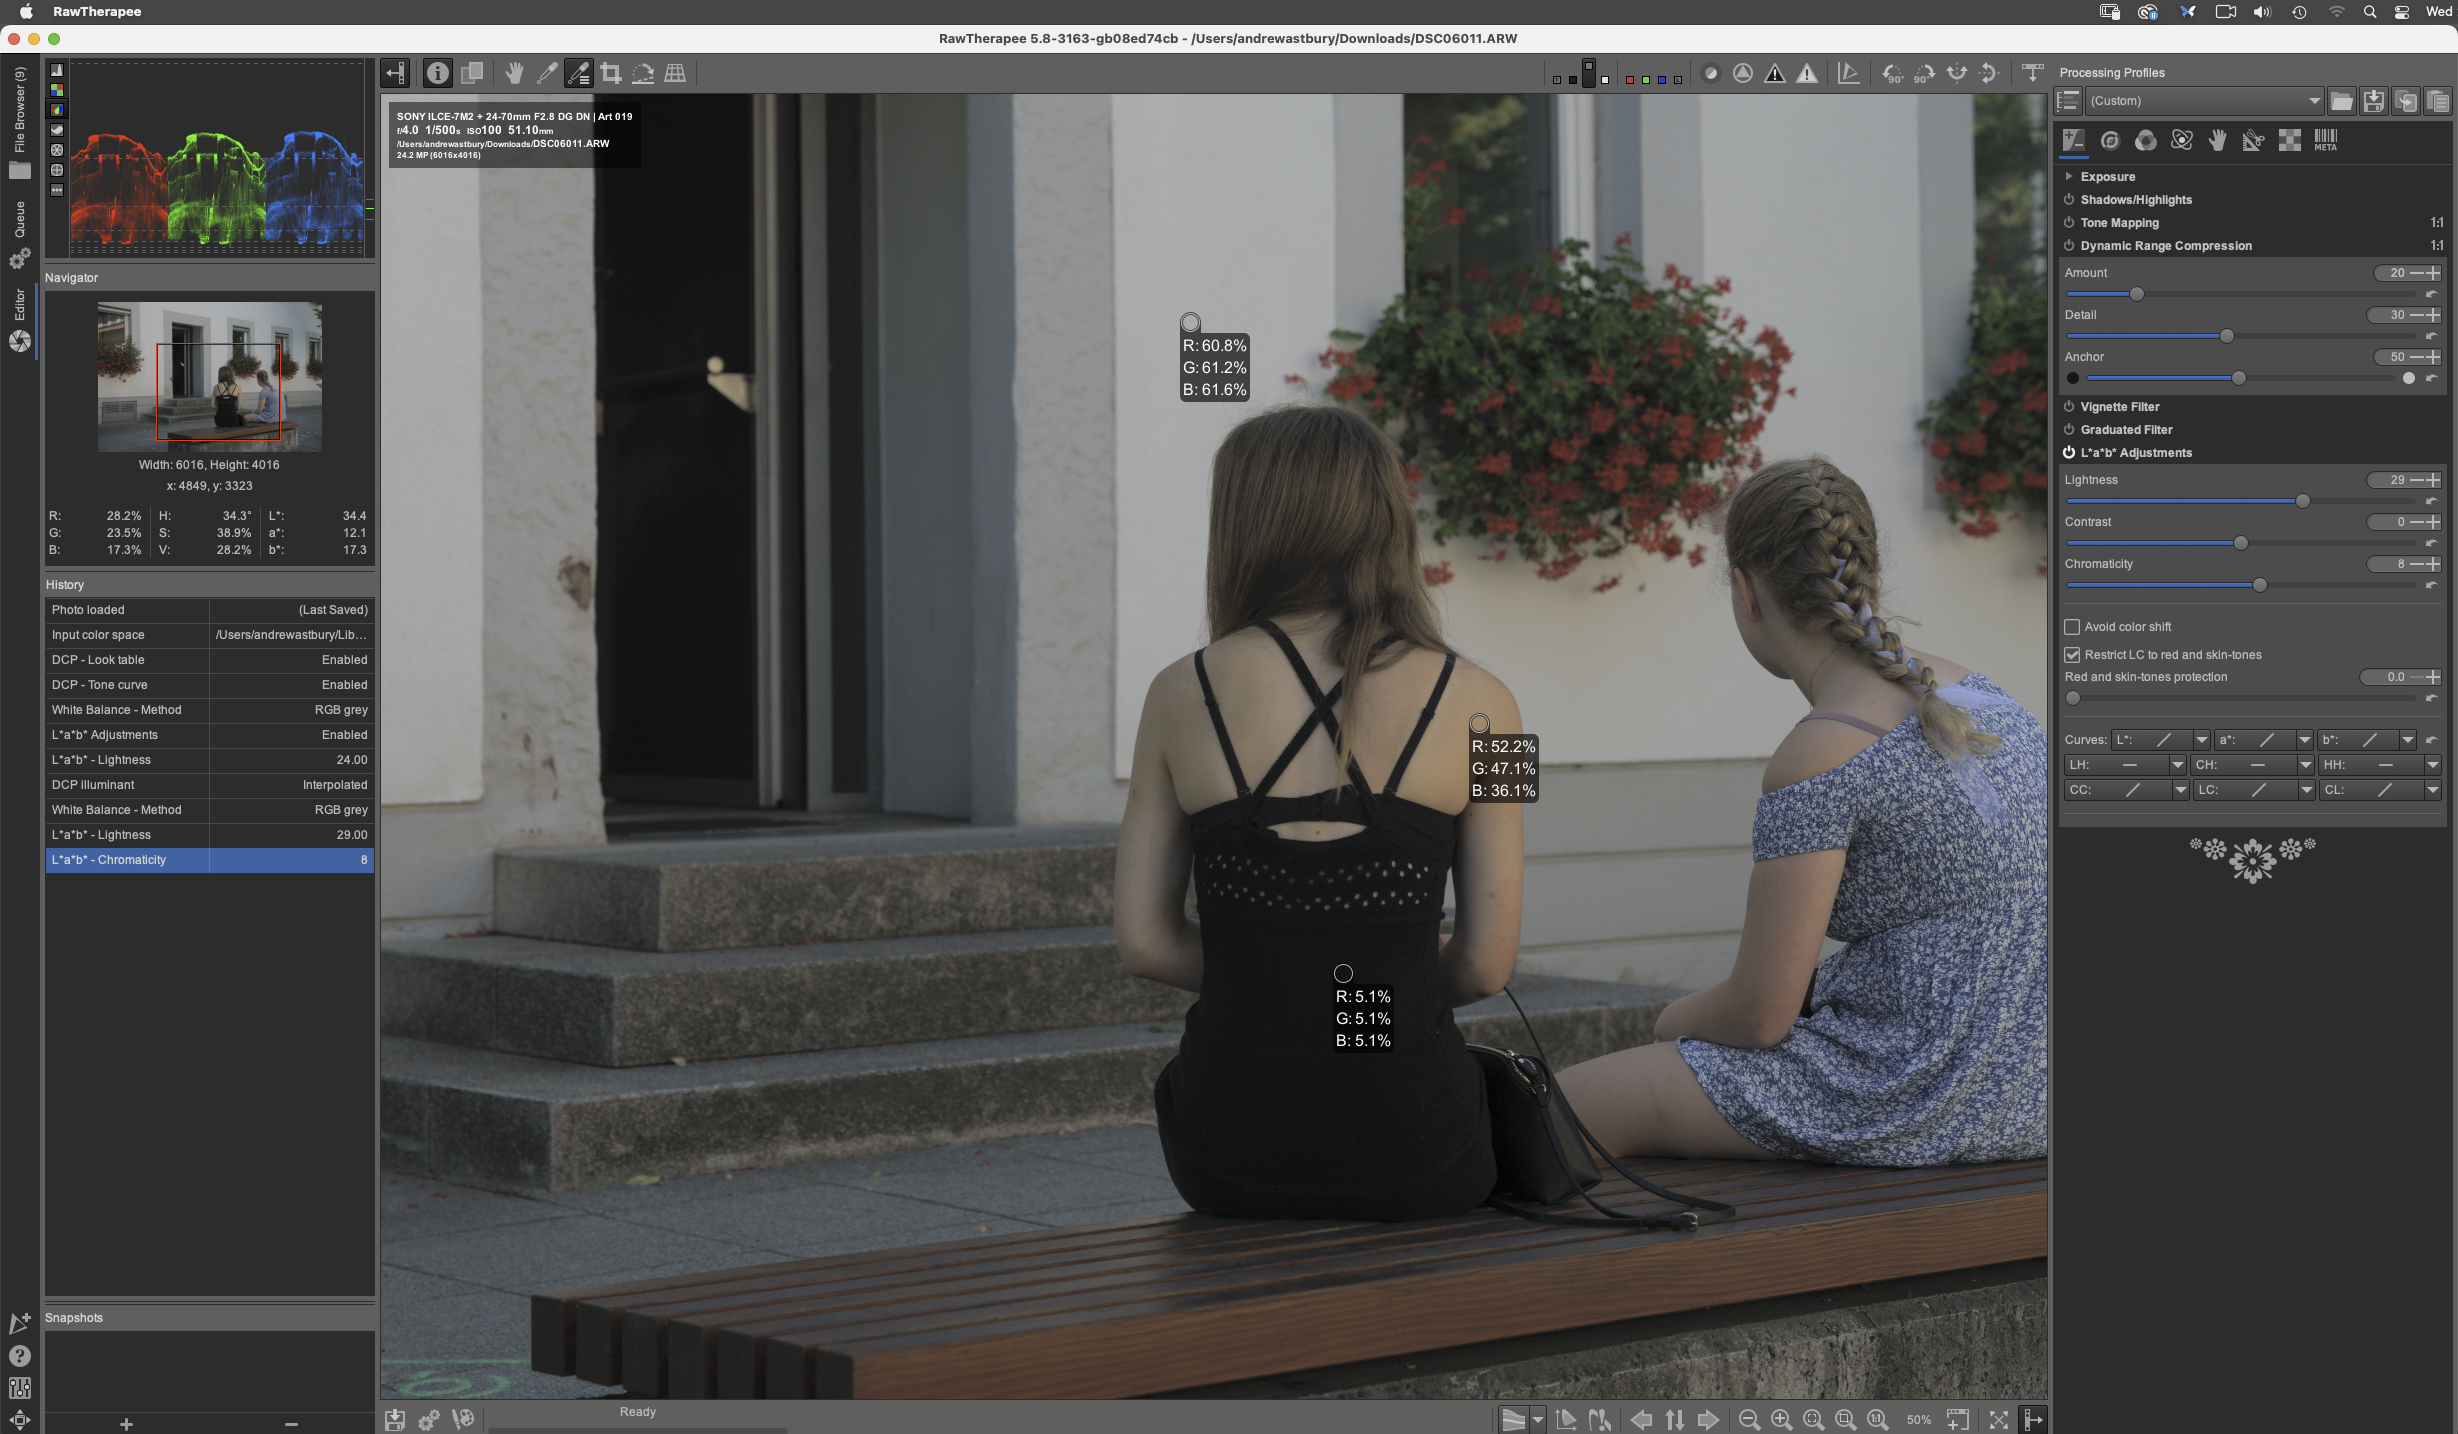Rotate image left 90 degrees
Image resolution: width=2458 pixels, height=1434 pixels.
point(1892,73)
